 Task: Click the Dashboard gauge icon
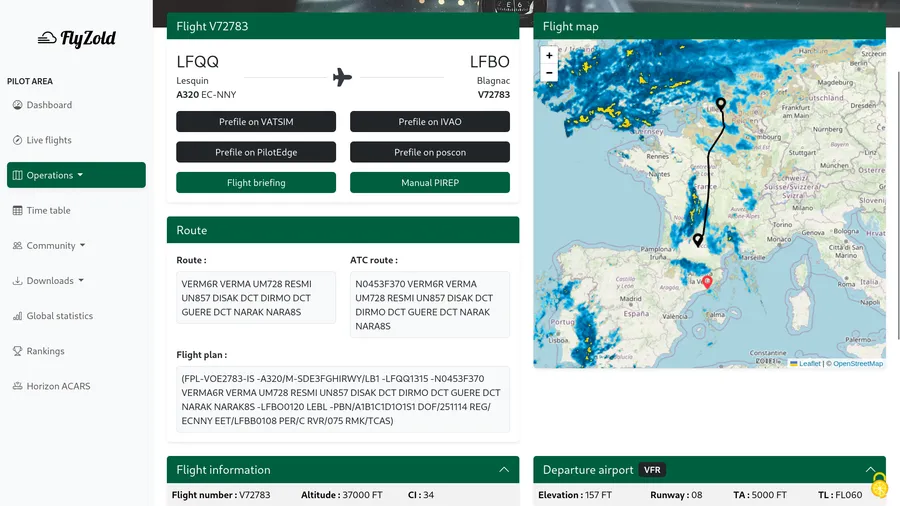click(18, 105)
